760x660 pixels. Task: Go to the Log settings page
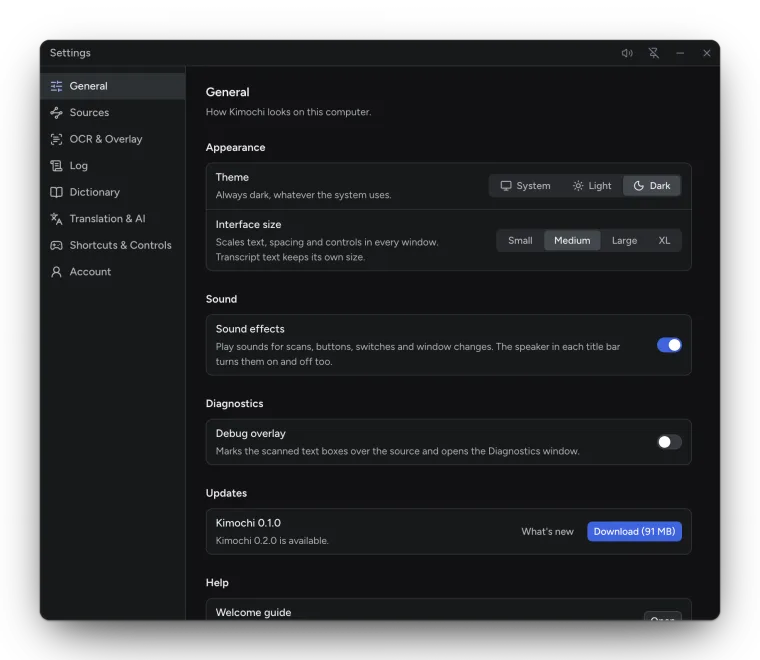(x=113, y=166)
